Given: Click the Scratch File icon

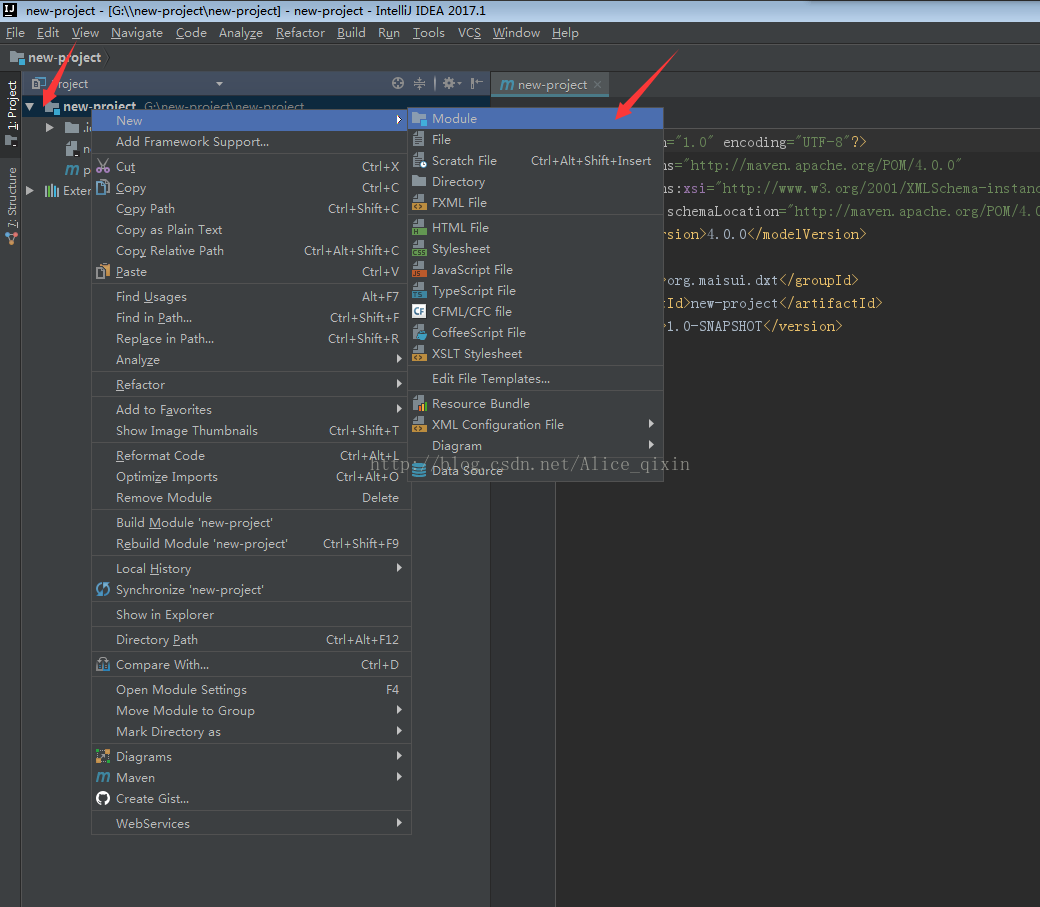Looking at the screenshot, I should (419, 160).
